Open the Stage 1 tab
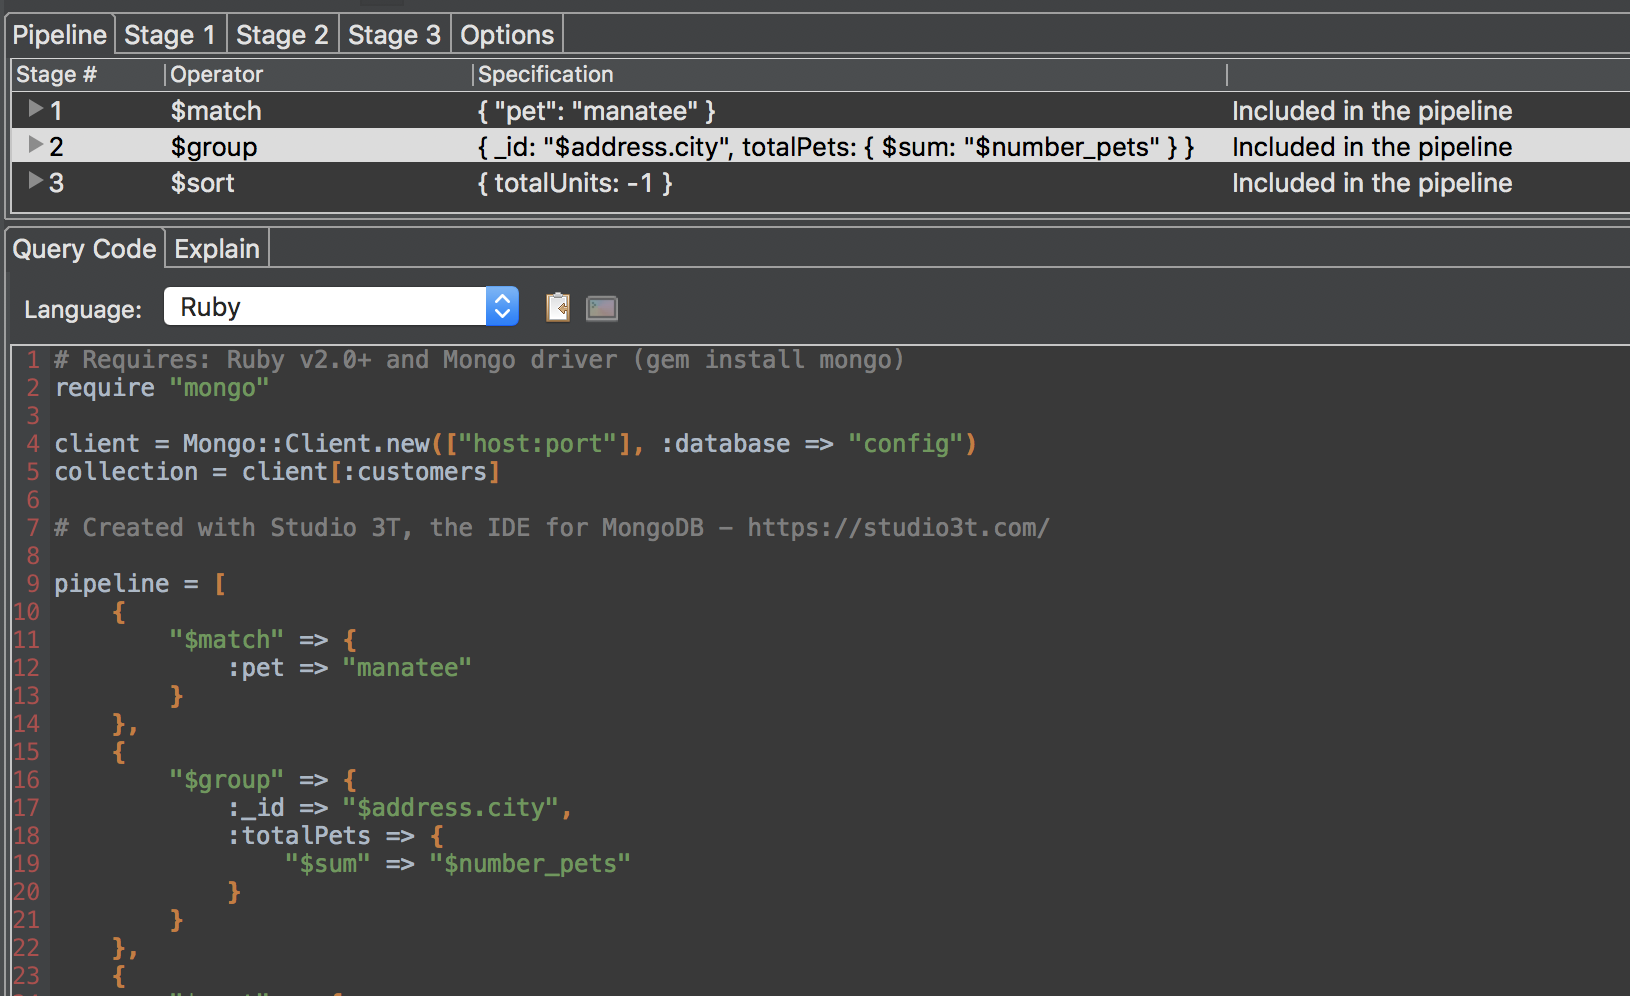This screenshot has height=996, width=1630. point(170,33)
